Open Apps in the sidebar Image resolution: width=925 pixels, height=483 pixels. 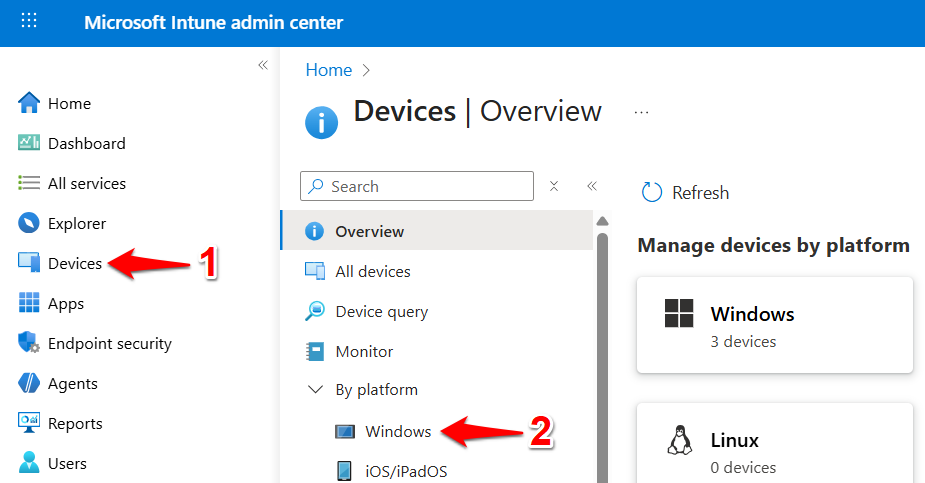pos(66,304)
